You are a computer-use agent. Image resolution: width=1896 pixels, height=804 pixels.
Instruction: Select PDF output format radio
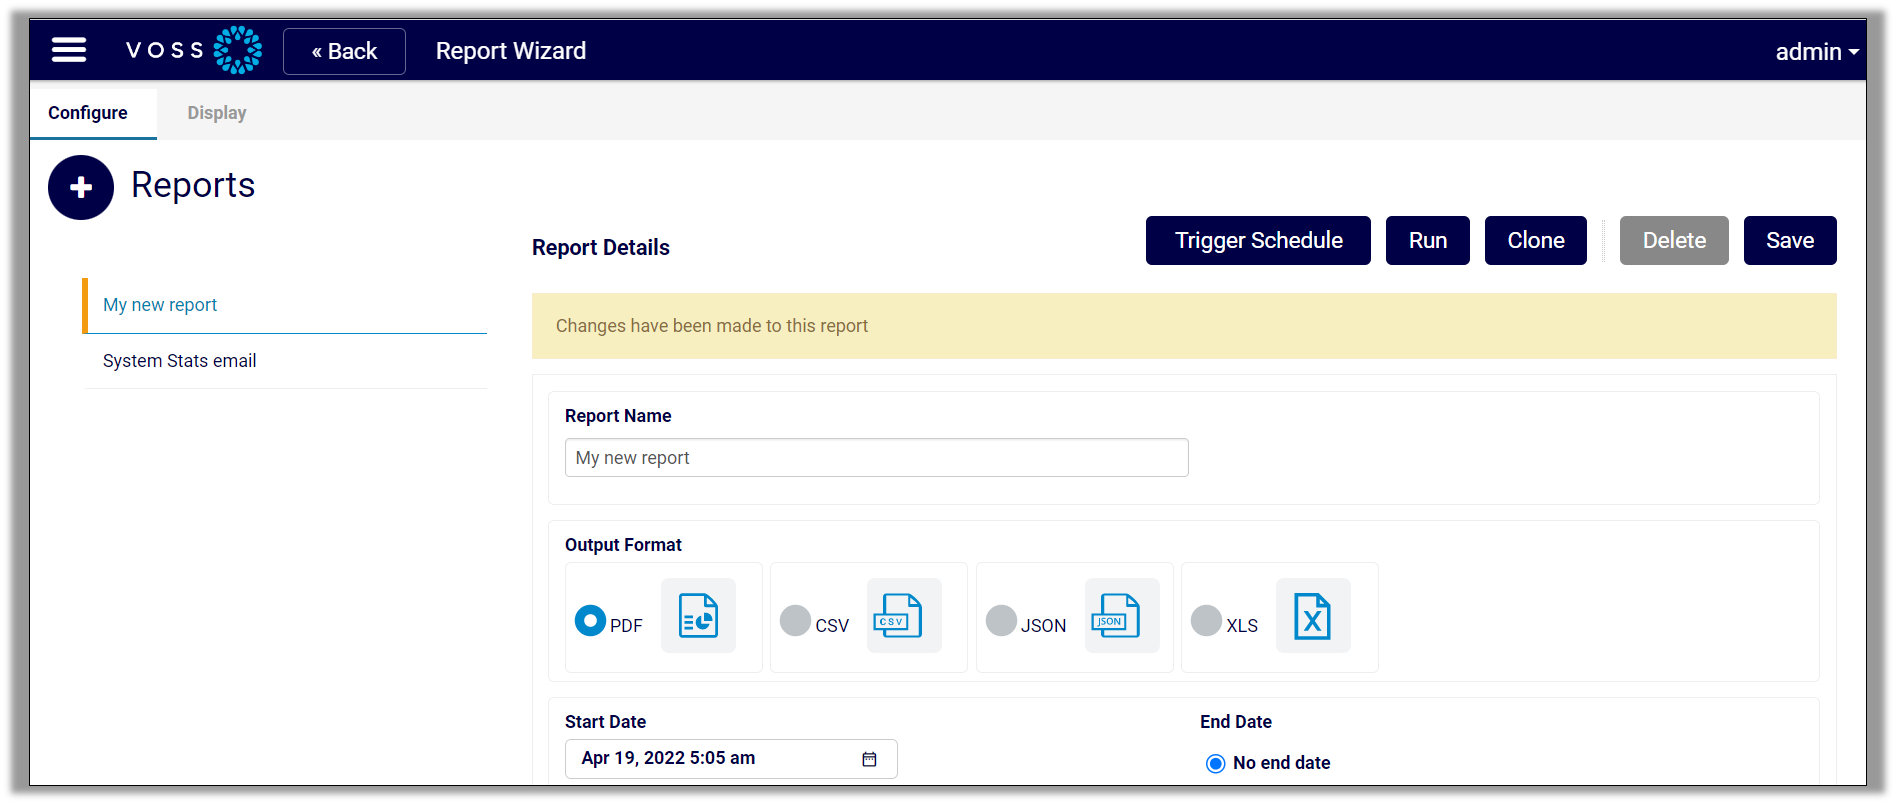(x=590, y=620)
